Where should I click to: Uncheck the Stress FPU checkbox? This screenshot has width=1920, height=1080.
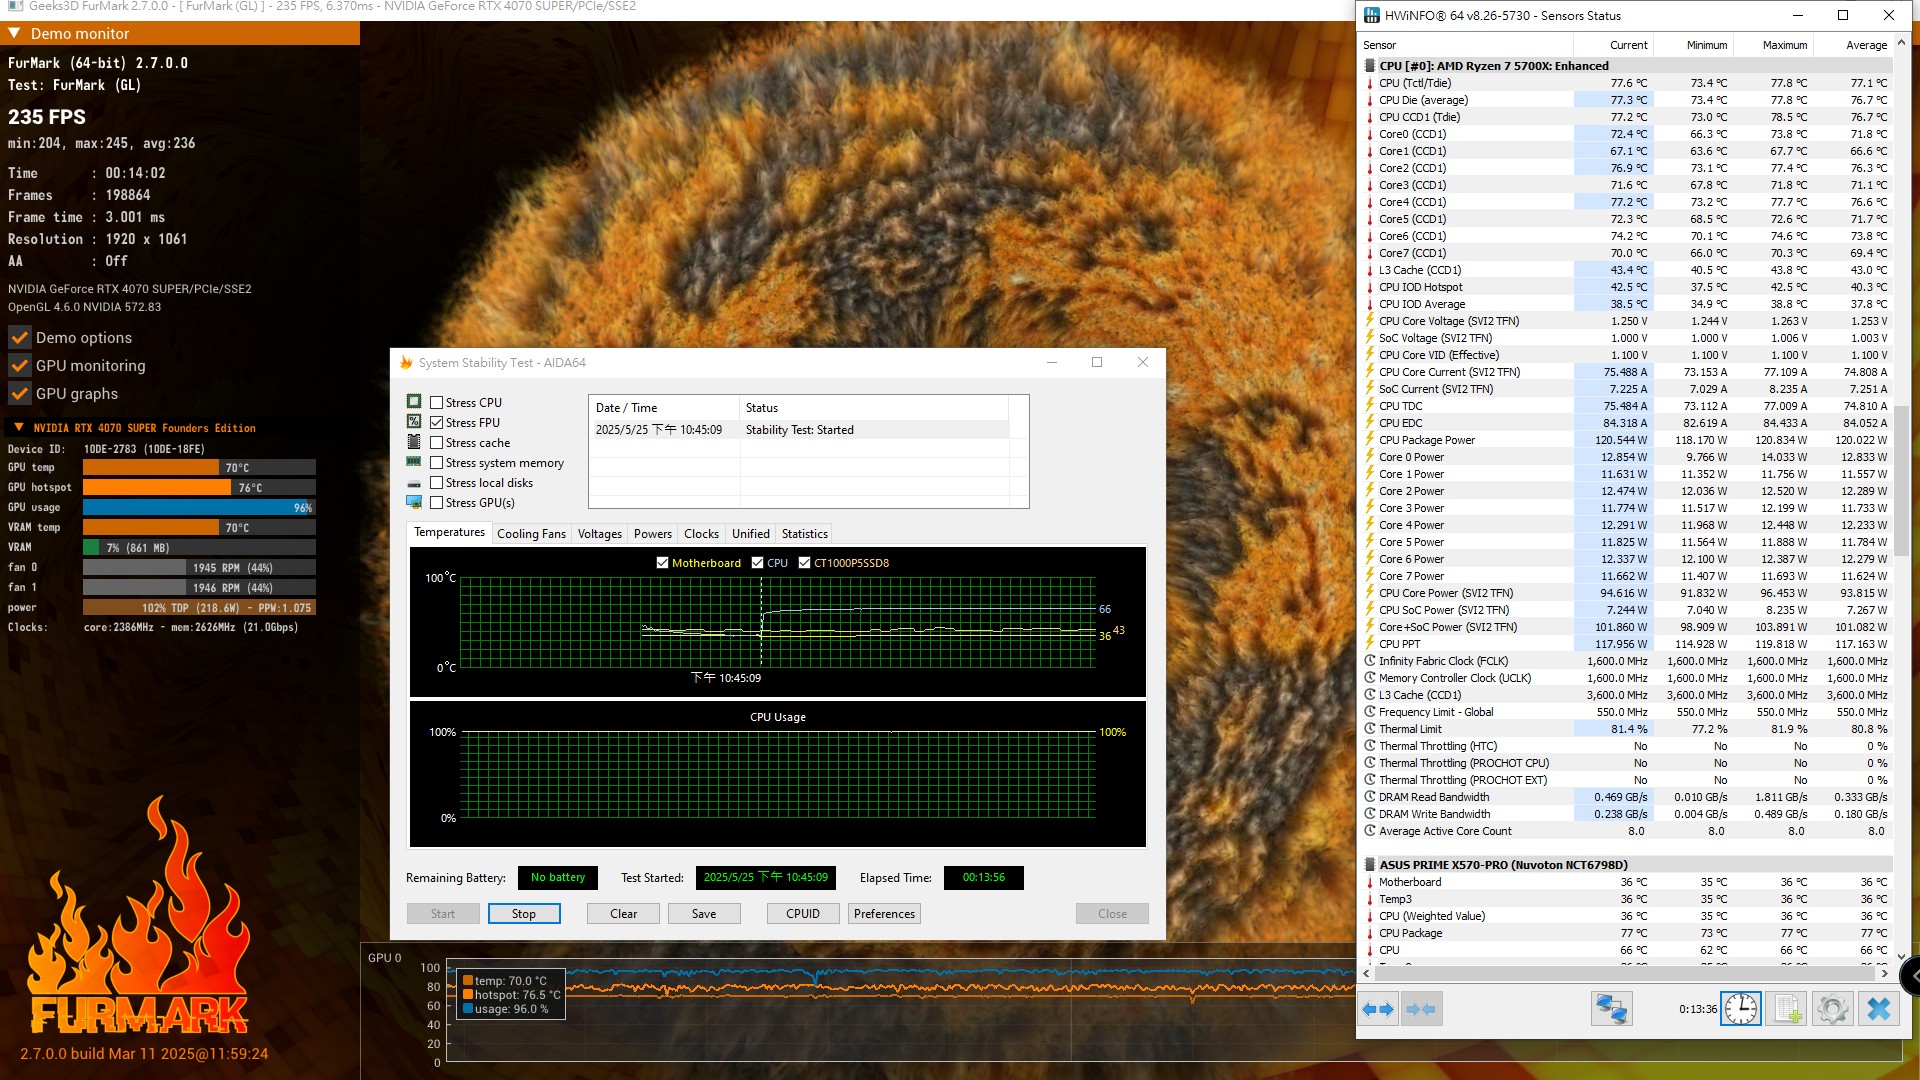436,422
